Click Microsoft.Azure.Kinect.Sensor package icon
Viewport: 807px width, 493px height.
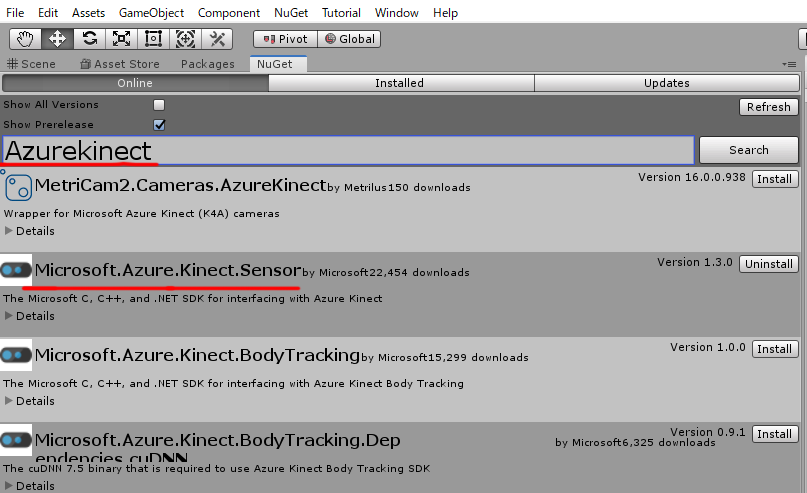point(16,270)
